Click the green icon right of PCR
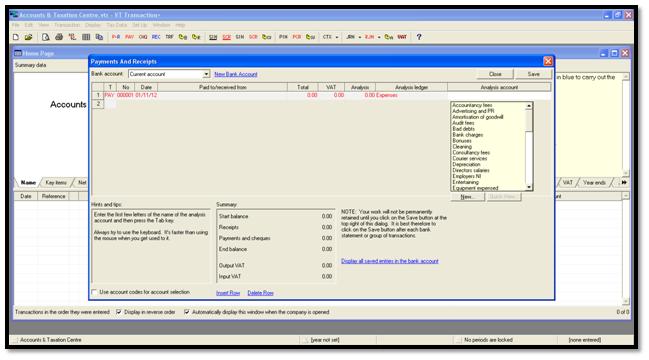649x360 pixels. point(310,37)
